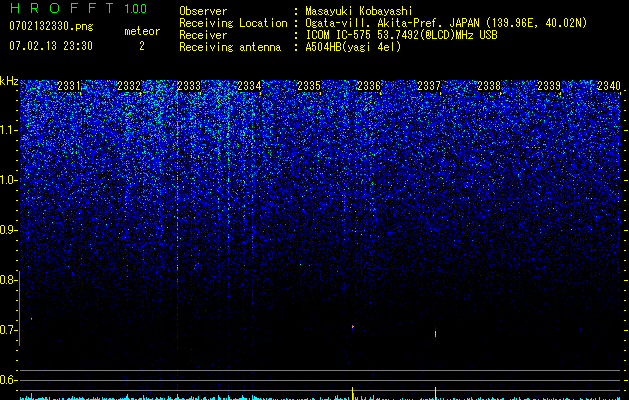Click the bright meteor echo below 2337
The height and width of the screenshot is (400, 629).
pyautogui.click(x=435, y=333)
